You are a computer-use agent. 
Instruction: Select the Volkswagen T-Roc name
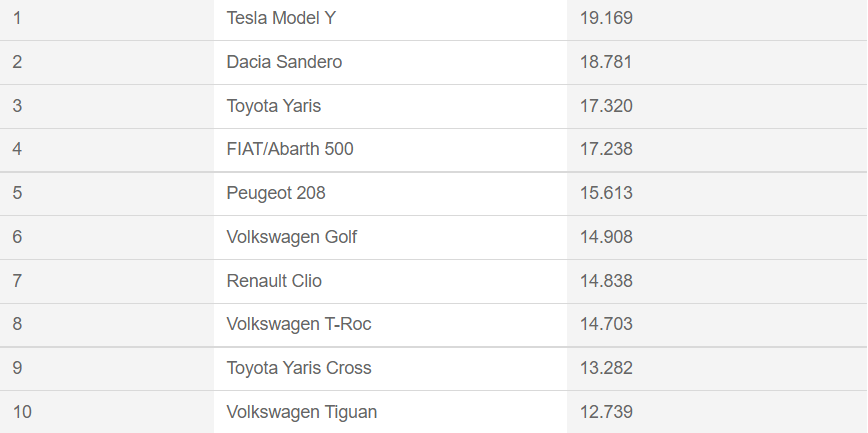(299, 324)
